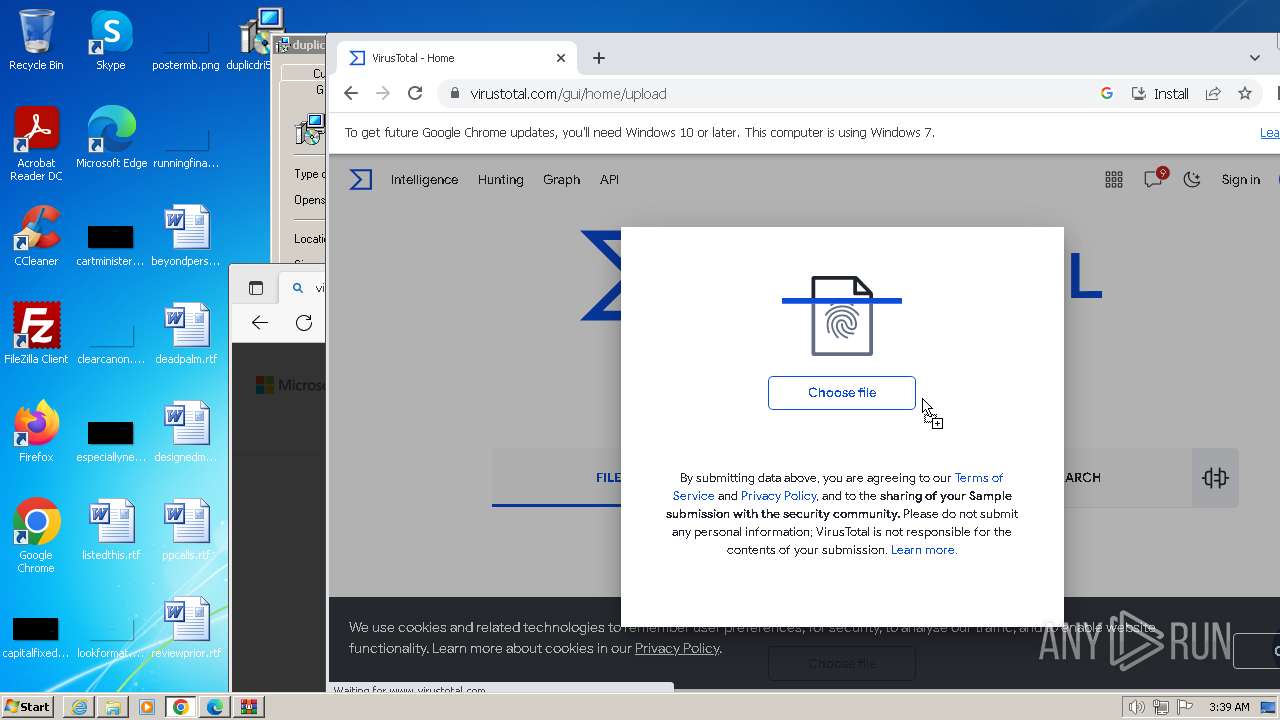Open the Graph menu
The height and width of the screenshot is (720, 1280).
561,180
